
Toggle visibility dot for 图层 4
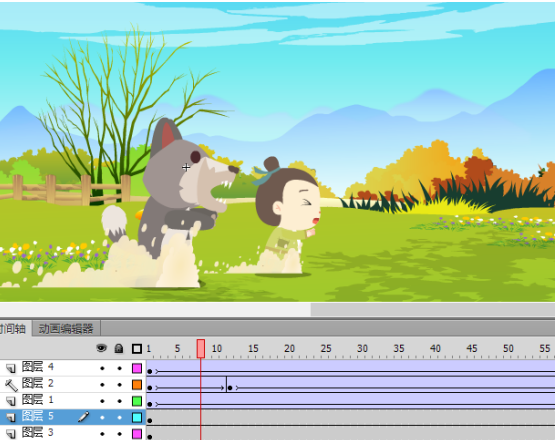[x=102, y=368]
